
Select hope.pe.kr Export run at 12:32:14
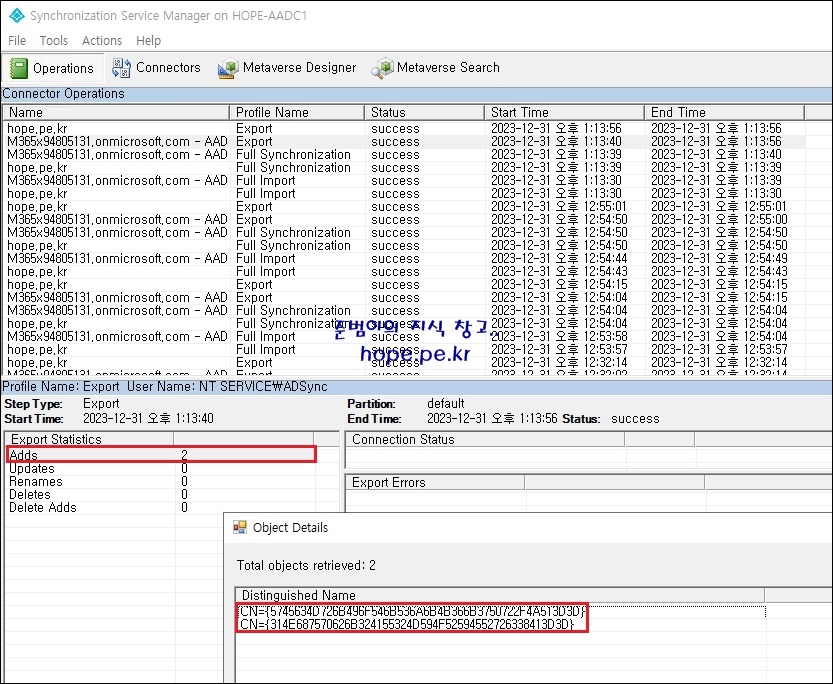[x=405, y=363]
